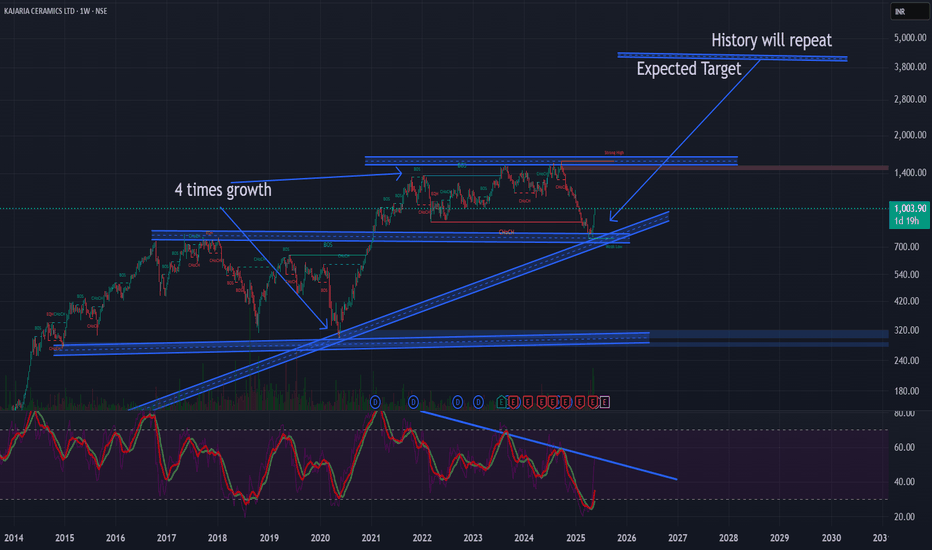932x550 pixels.
Task: Click the 1,400.00 price scale label
Action: point(910,172)
